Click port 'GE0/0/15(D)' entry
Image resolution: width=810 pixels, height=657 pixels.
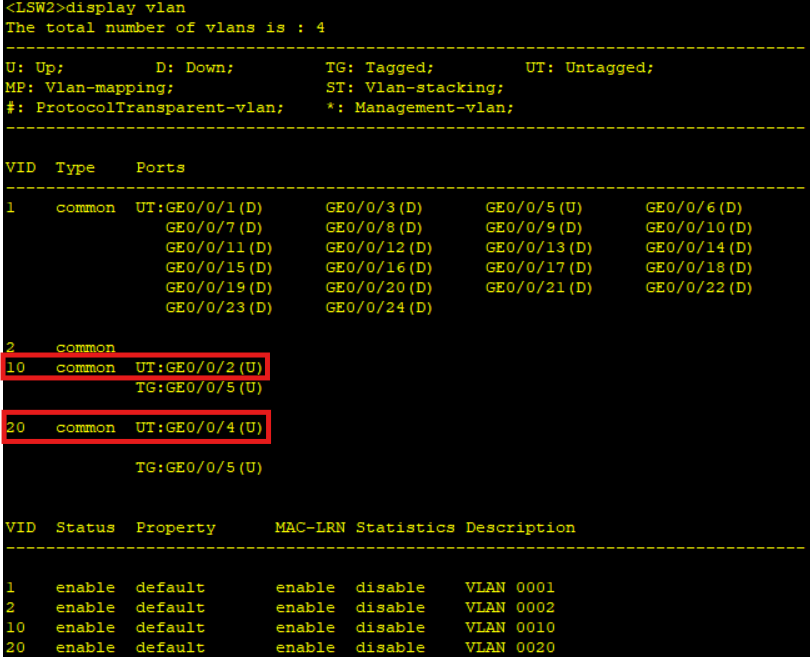pyautogui.click(x=219, y=268)
